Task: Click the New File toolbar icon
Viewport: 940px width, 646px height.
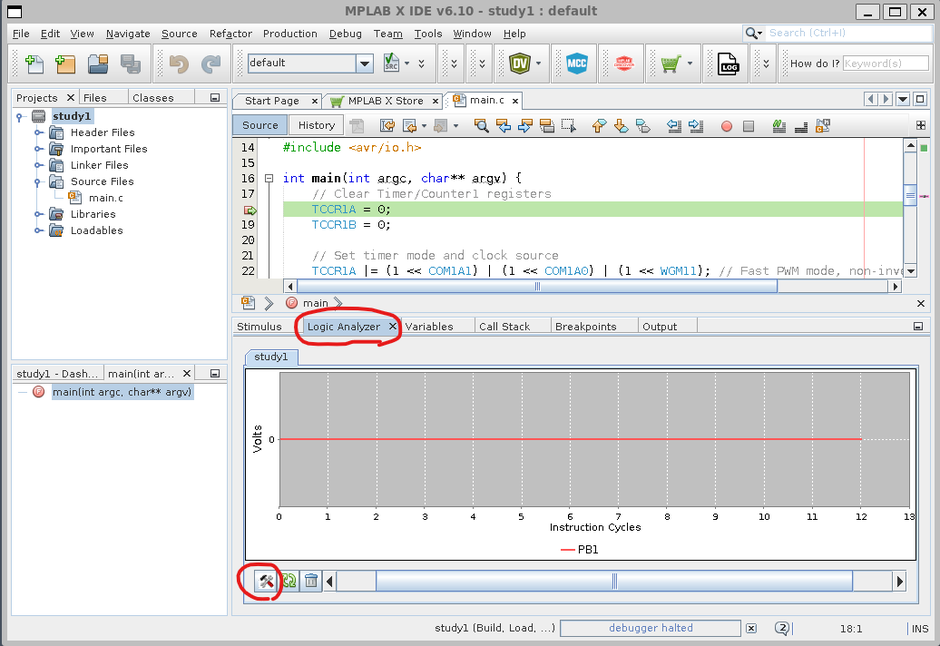Action: 34,63
